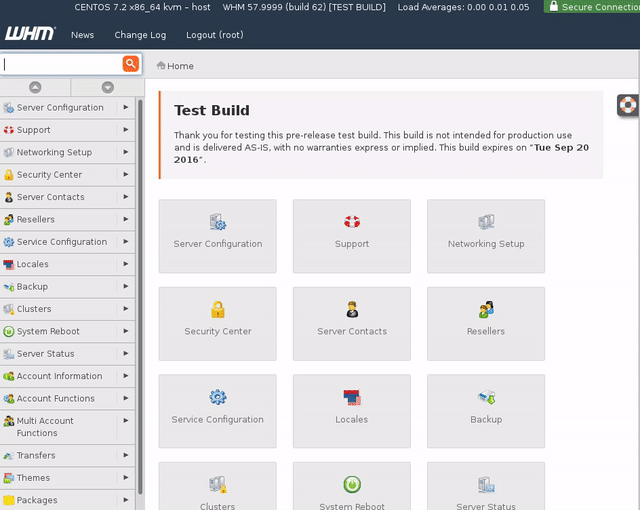The height and width of the screenshot is (510, 640).
Task: Click the Load Averages text in top bar
Action: [463, 7]
